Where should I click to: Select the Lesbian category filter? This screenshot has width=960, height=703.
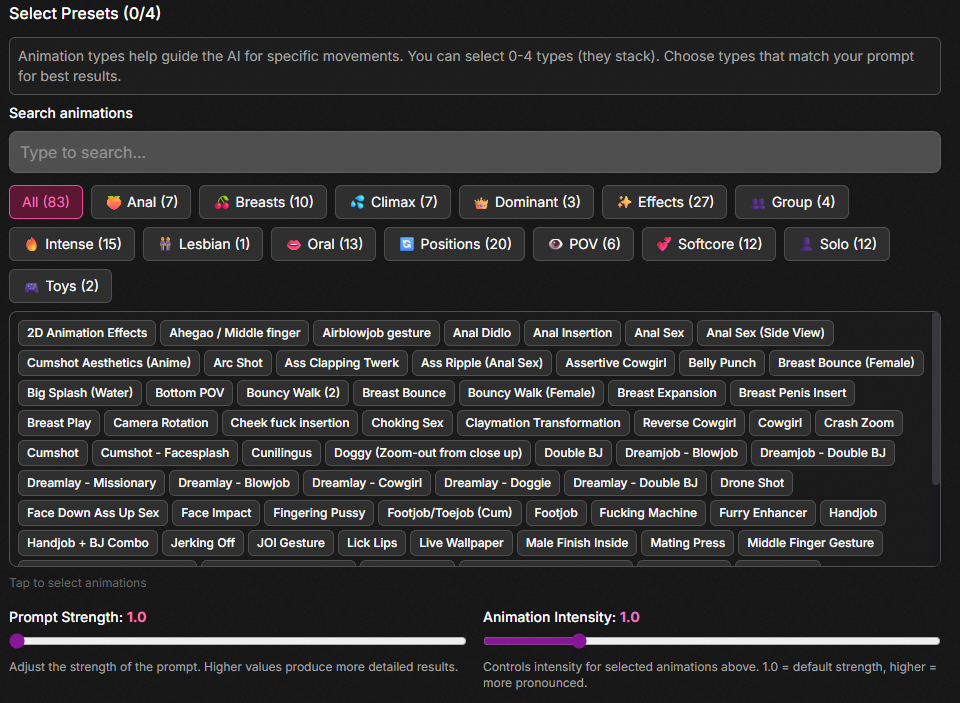[202, 244]
